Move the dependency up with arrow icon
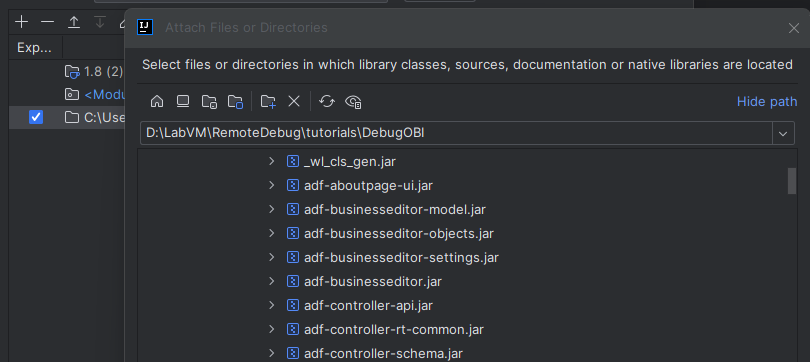 (x=74, y=22)
